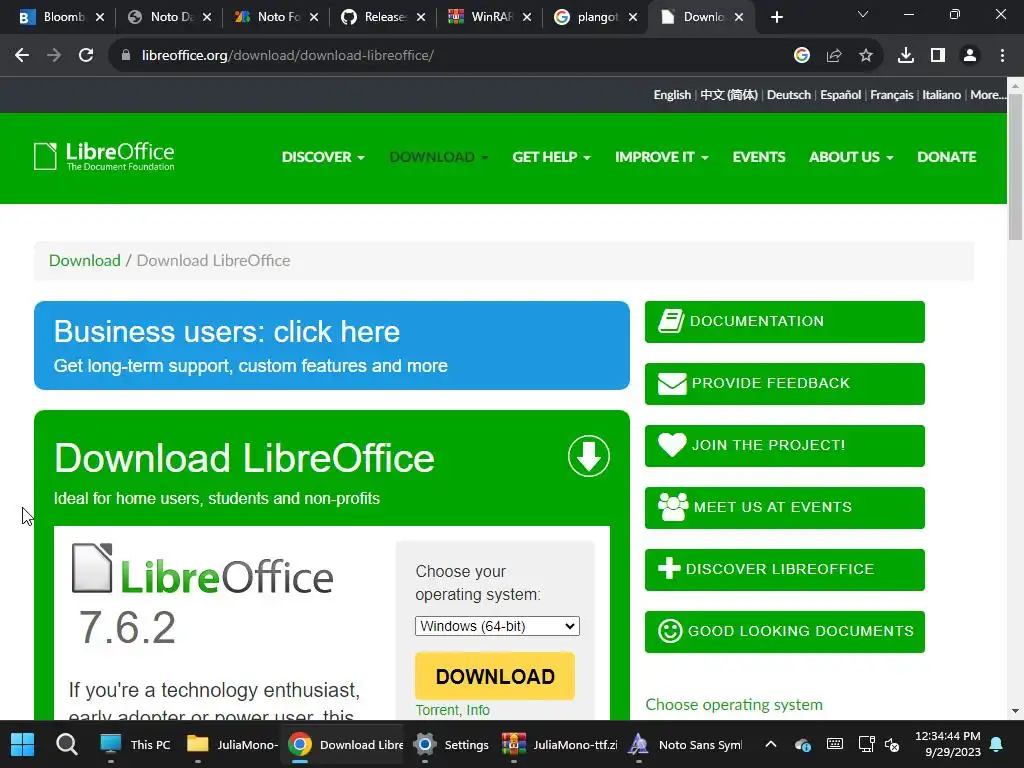Click the scrollbar down arrow

point(1015,711)
